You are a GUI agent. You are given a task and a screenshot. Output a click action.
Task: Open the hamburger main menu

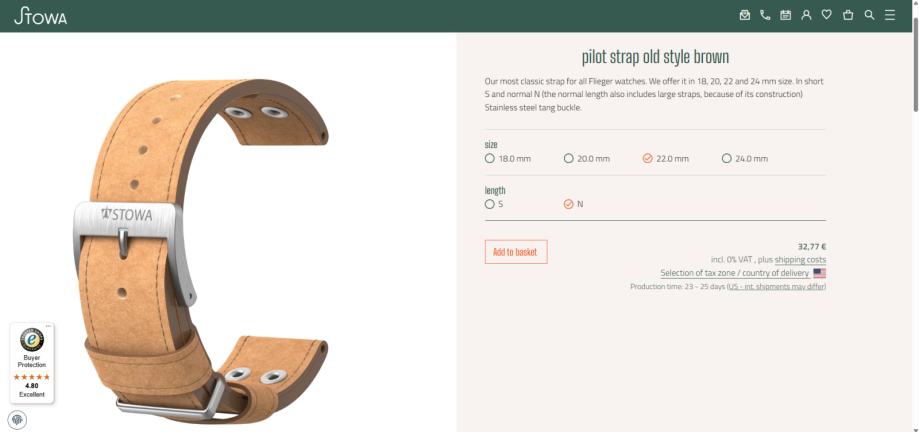click(890, 15)
